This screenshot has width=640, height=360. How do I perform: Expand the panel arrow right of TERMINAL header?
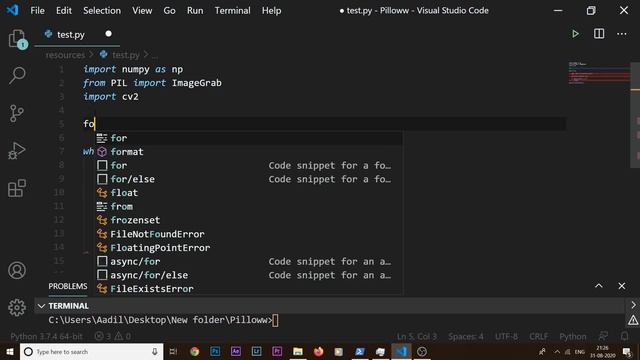click(x=633, y=305)
